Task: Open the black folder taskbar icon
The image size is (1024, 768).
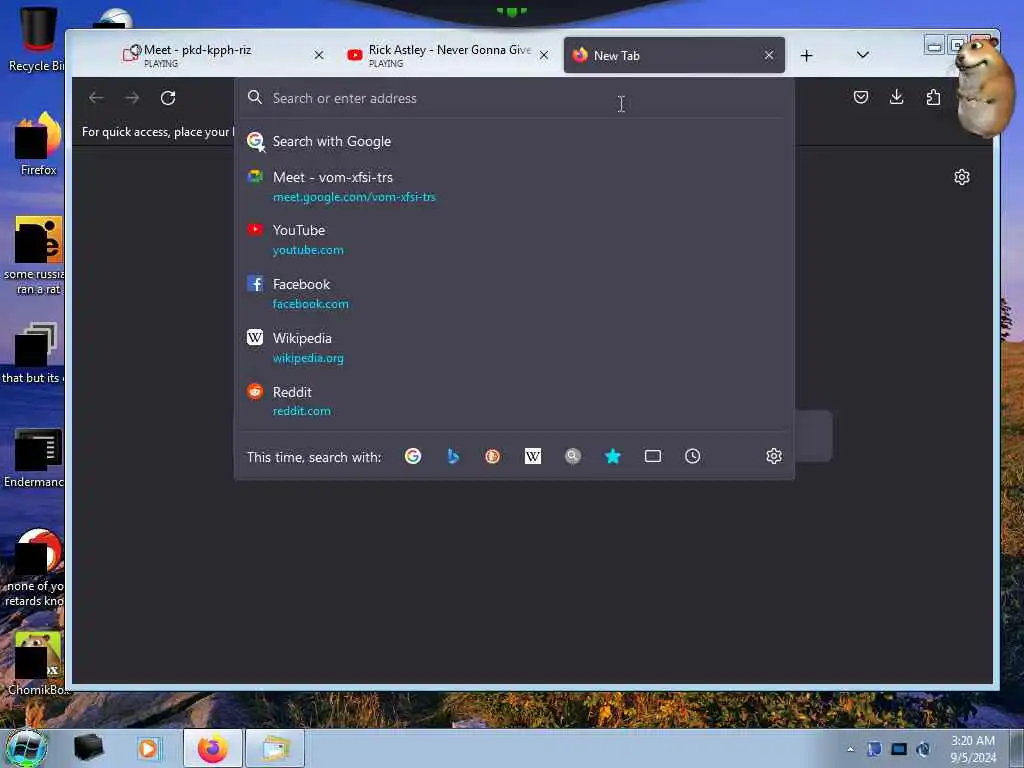Action: pos(88,748)
